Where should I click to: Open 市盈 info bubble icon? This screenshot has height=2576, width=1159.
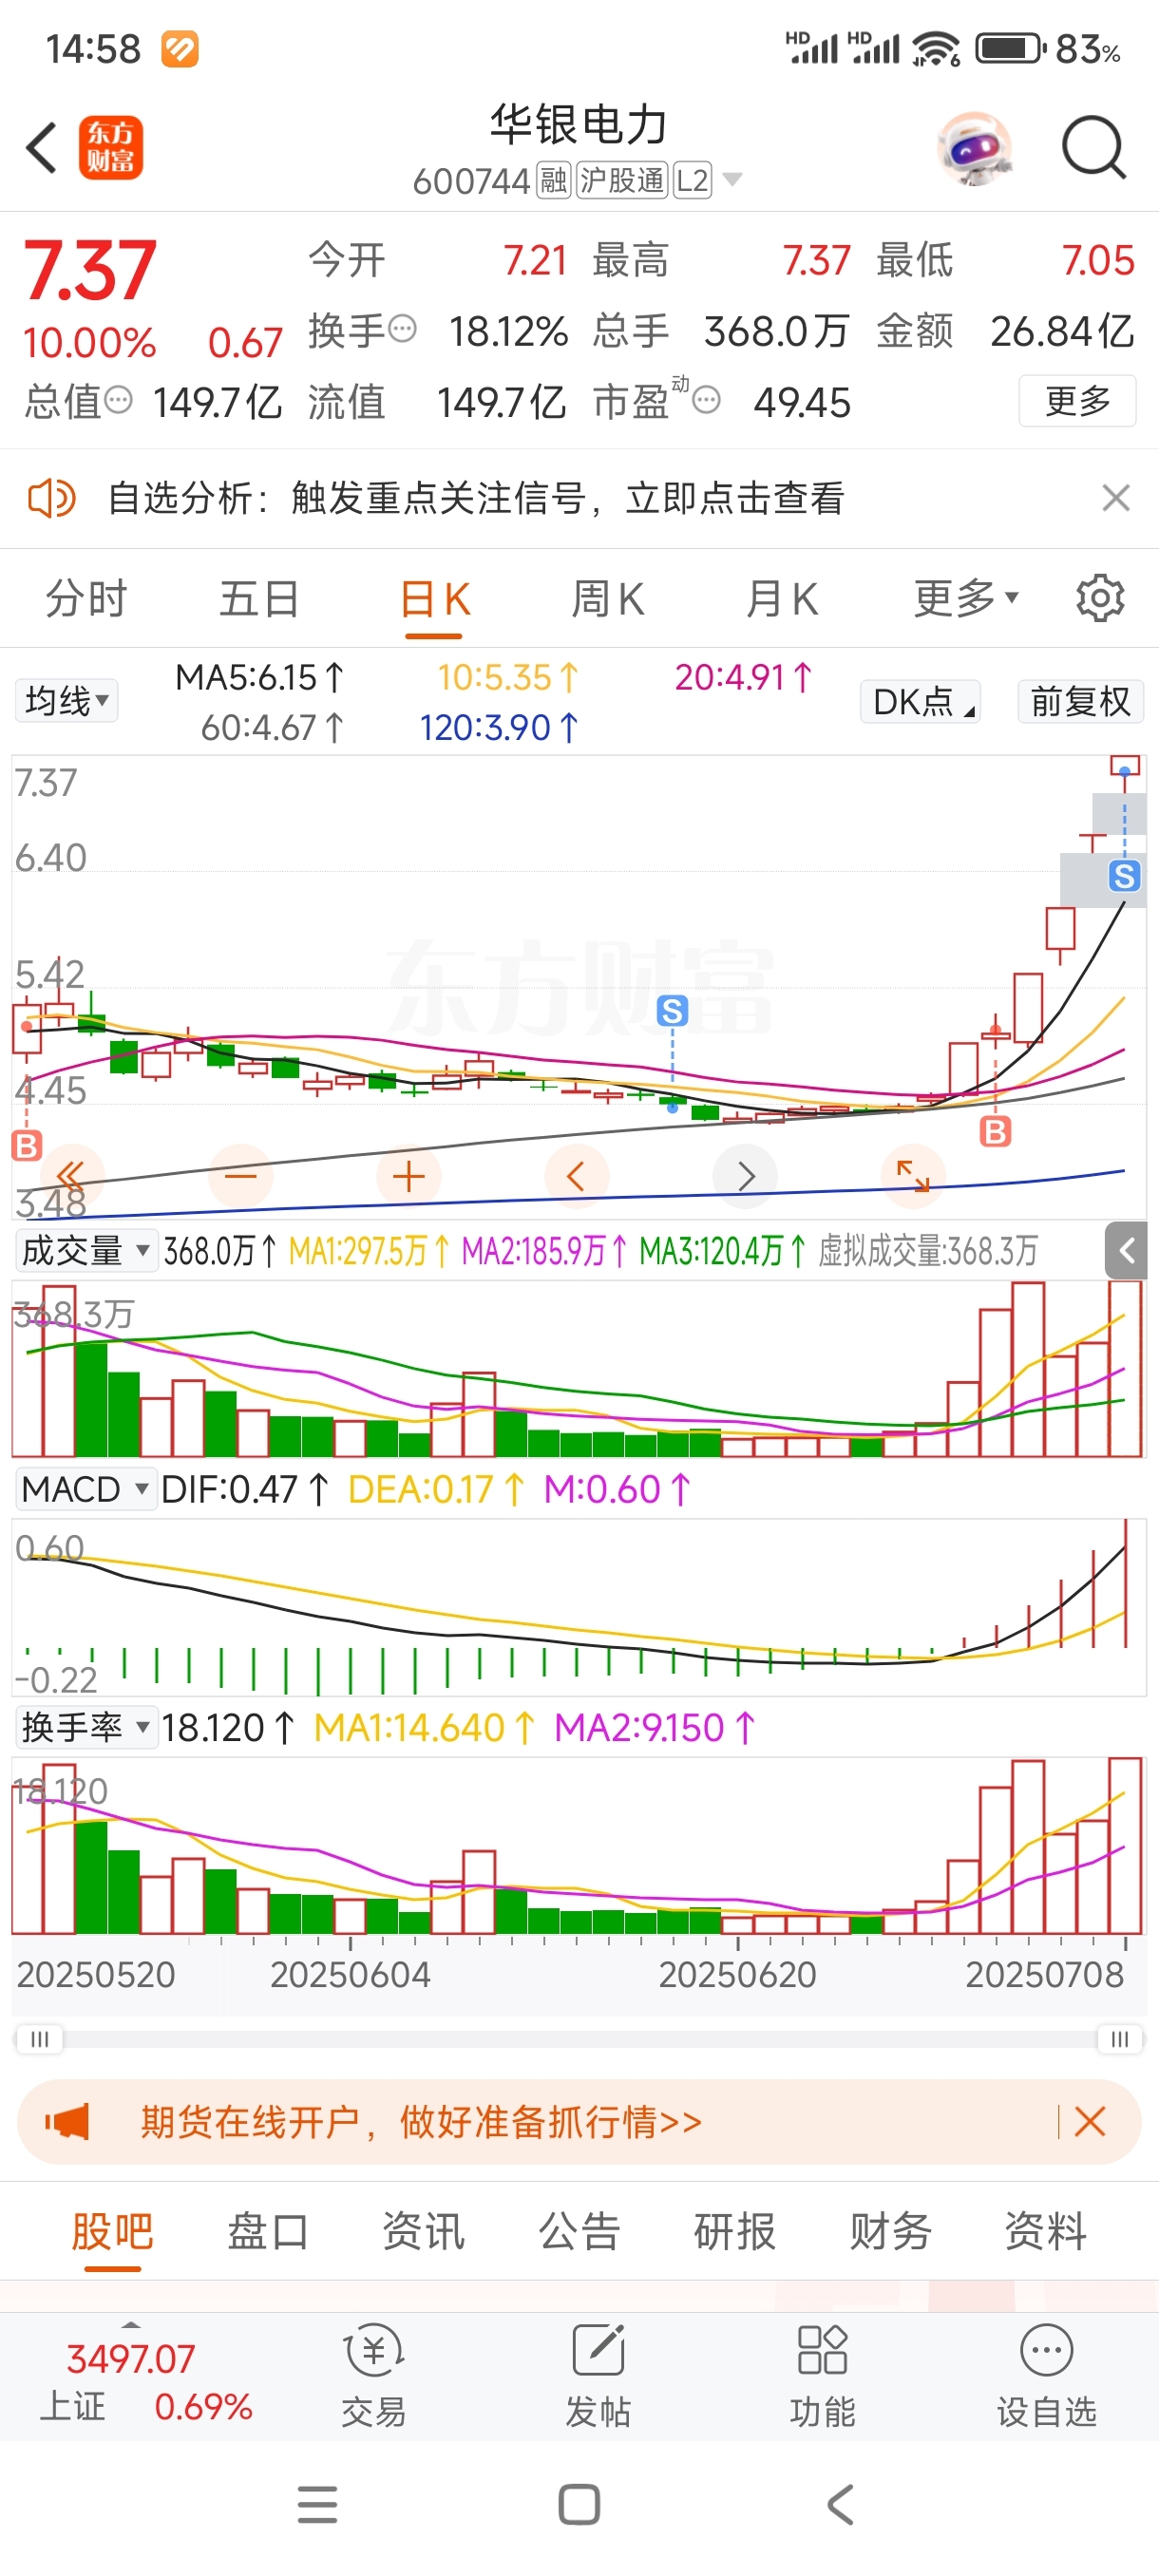[706, 400]
